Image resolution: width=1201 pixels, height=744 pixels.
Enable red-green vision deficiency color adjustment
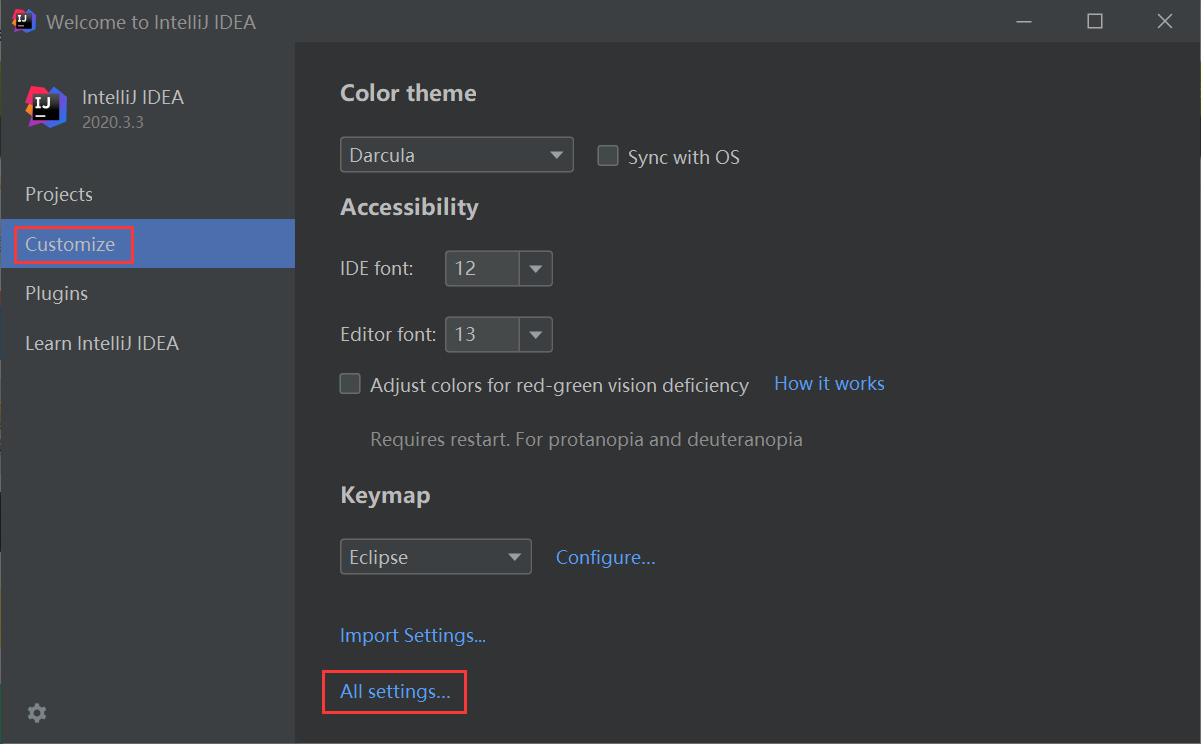click(x=350, y=384)
